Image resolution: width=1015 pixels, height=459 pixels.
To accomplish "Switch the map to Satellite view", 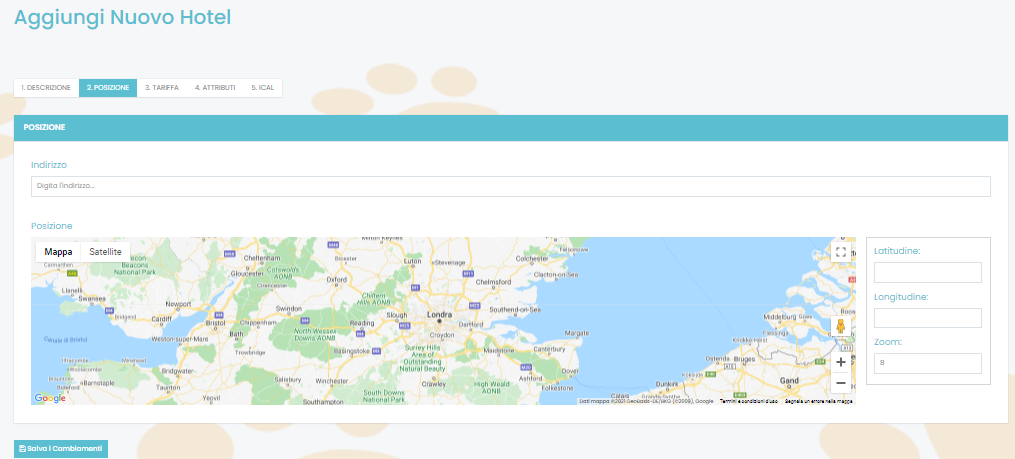I will [106, 252].
